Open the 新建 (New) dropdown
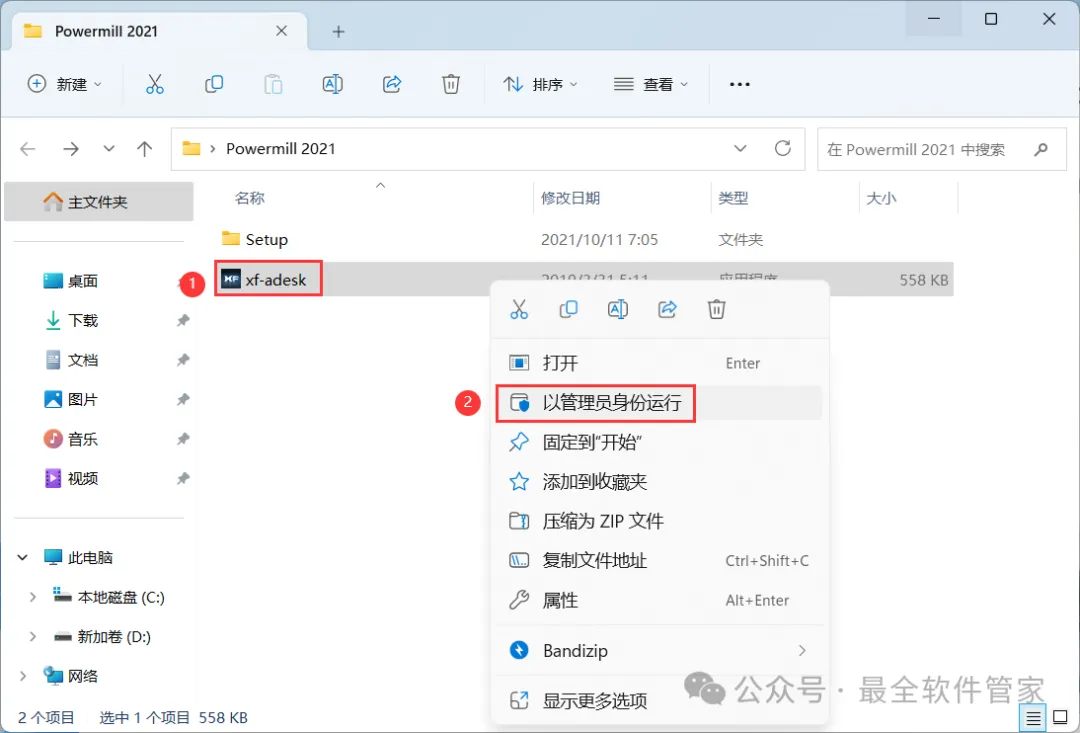Screen dimensions: 1080x733 (64, 84)
